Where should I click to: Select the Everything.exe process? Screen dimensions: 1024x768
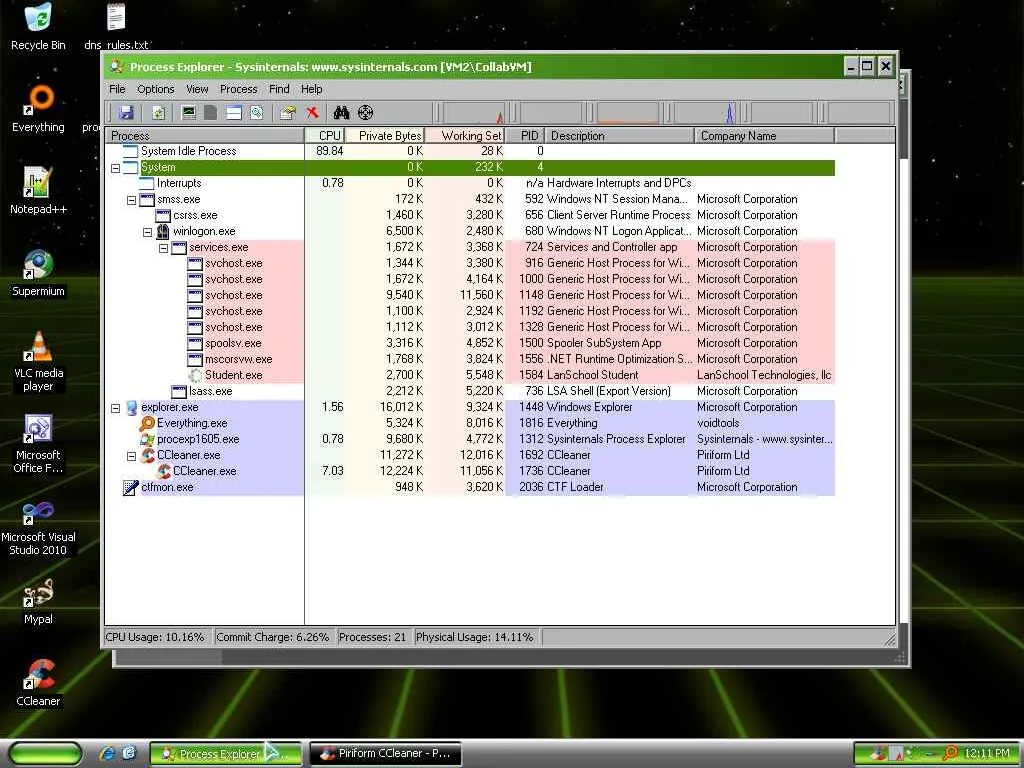[x=470, y=423]
